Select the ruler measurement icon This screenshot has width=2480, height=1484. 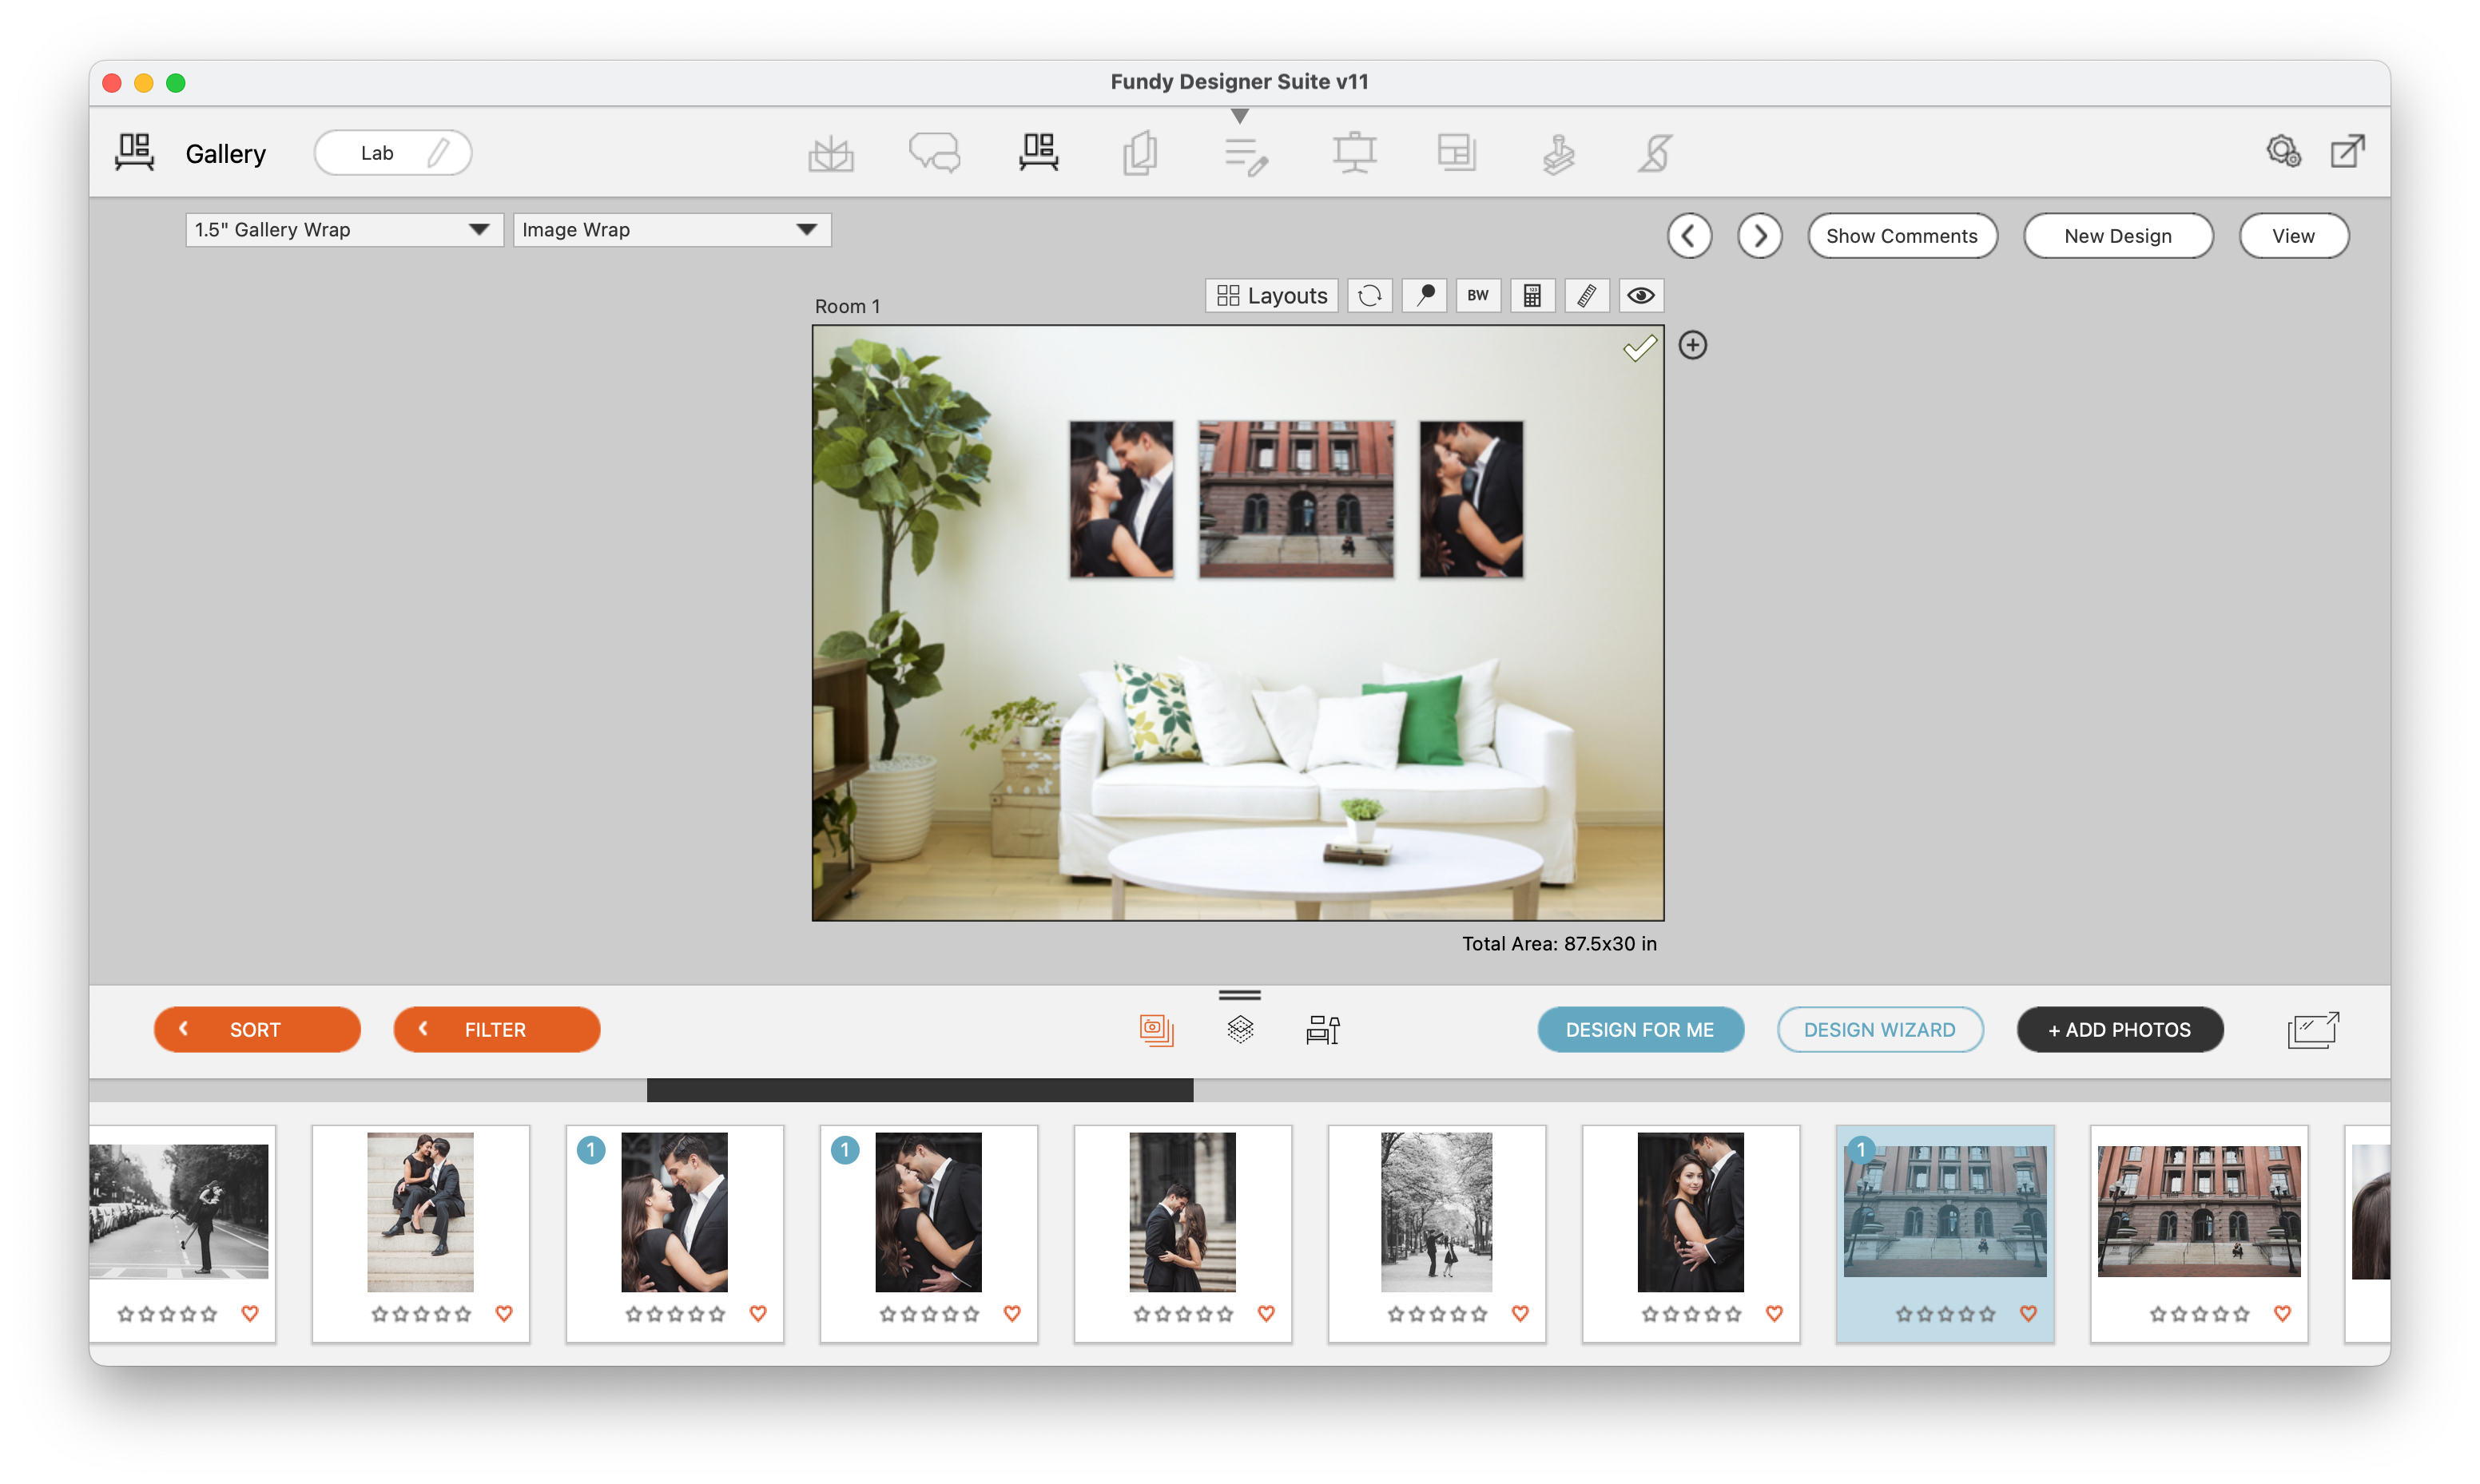click(x=1586, y=295)
